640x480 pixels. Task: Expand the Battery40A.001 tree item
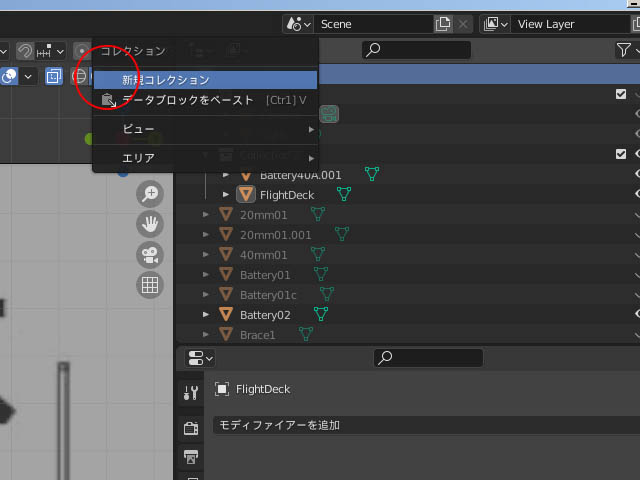click(226, 175)
